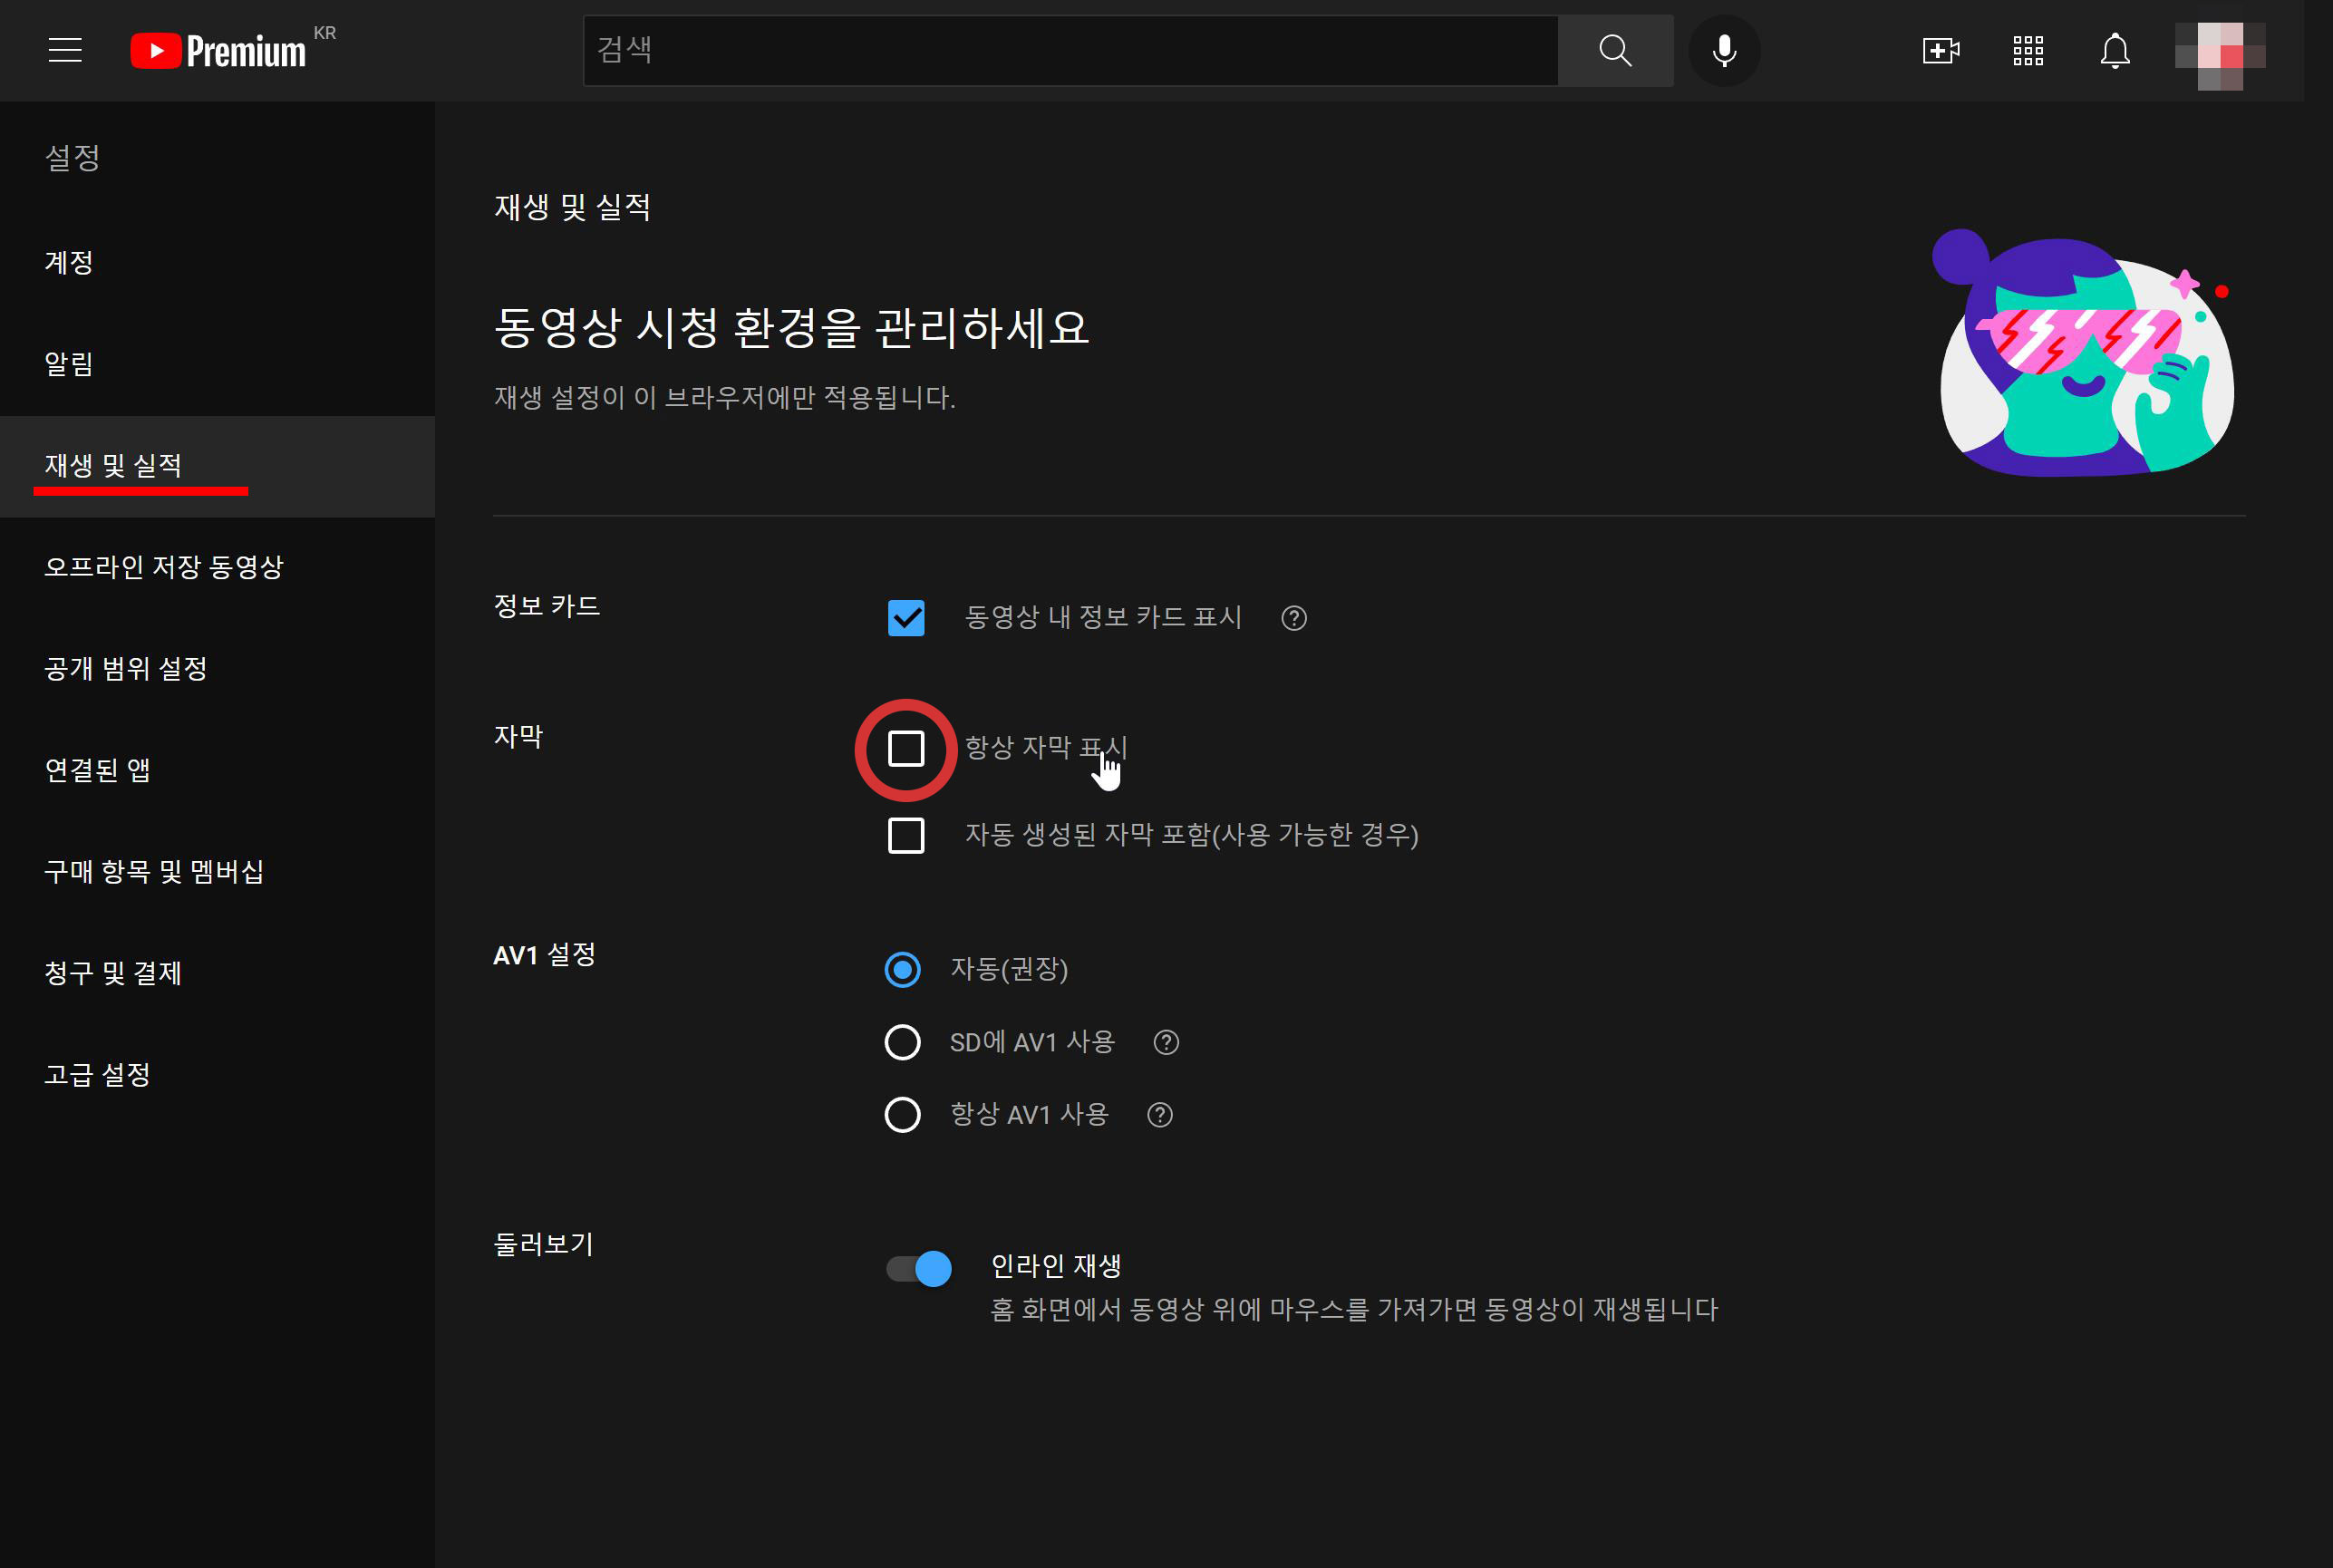Select 항상 AV1 사용 radio option
Viewport: 2333px width, 1568px height.
coord(902,1115)
